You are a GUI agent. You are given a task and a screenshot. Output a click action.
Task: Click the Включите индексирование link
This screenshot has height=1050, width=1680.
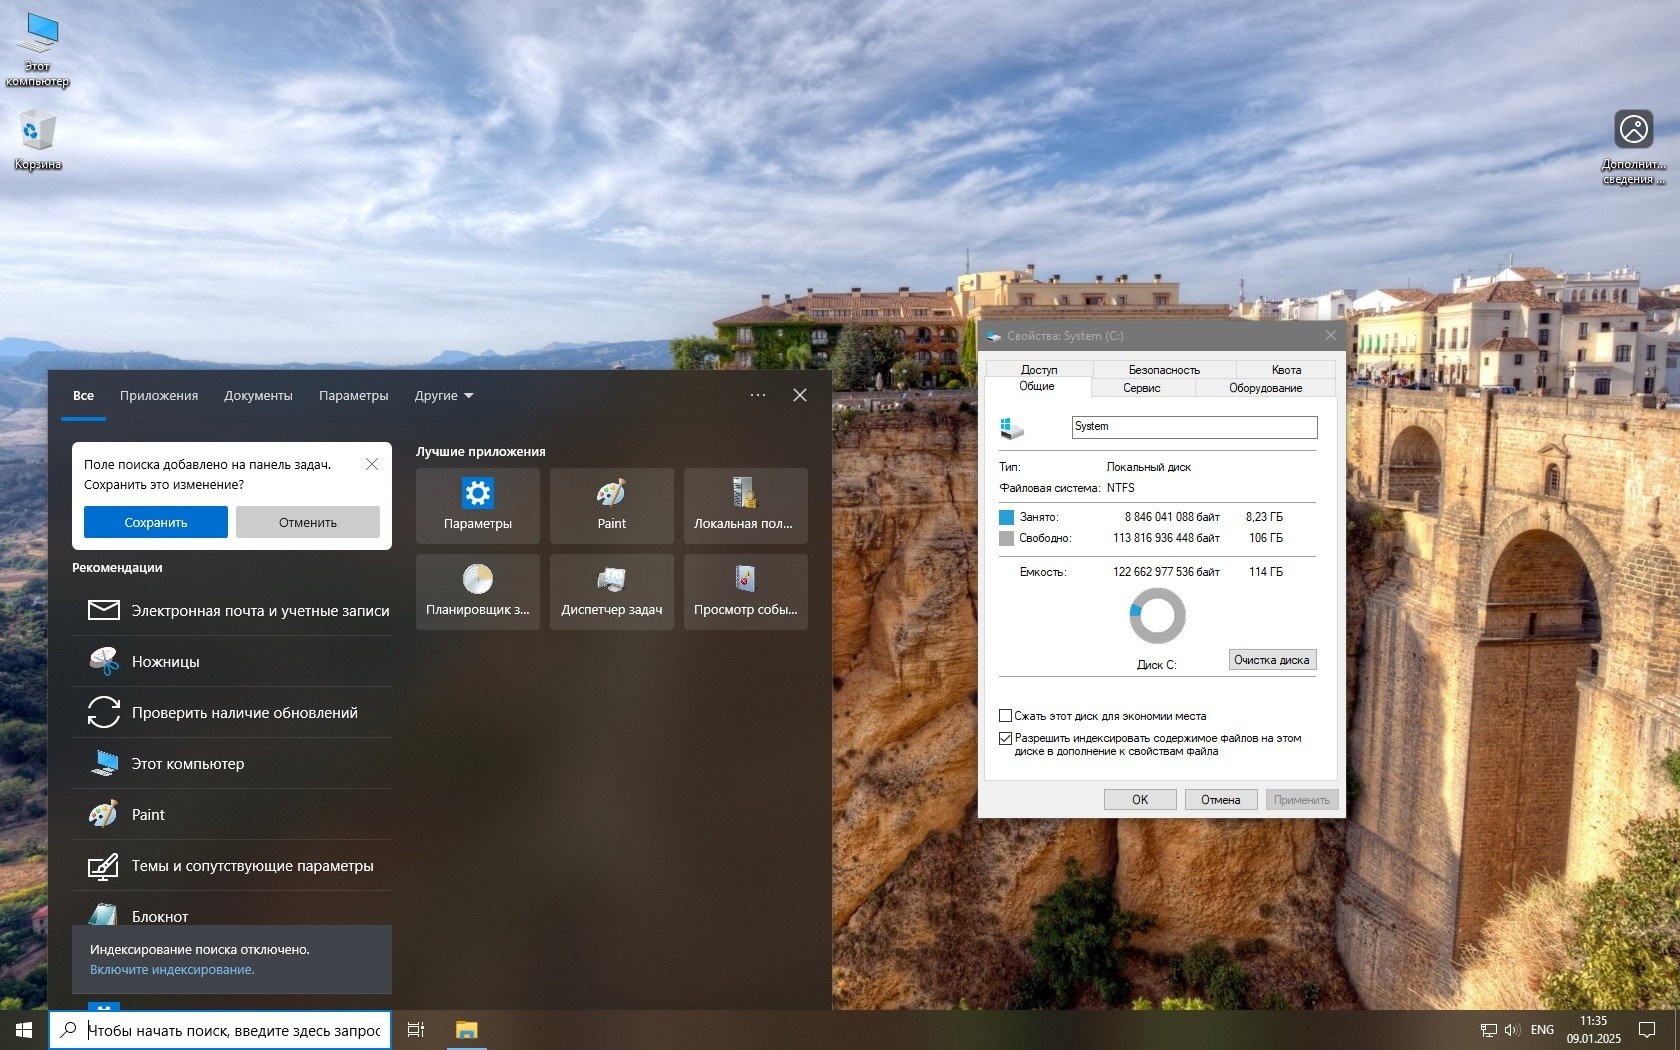(x=172, y=970)
